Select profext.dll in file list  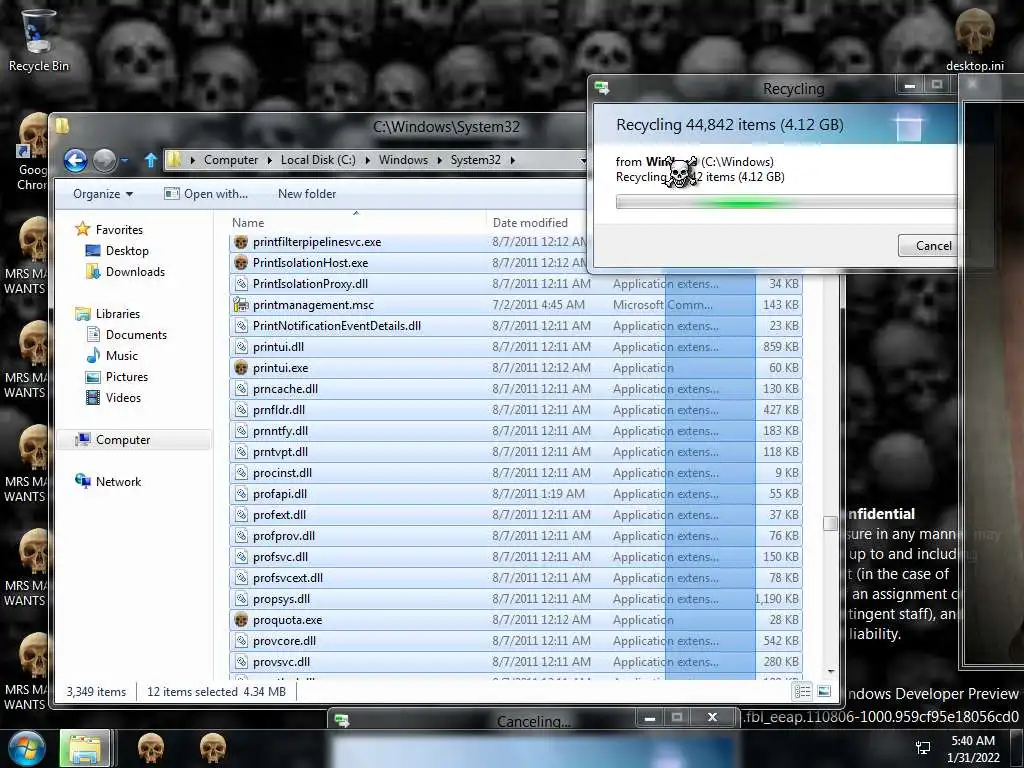(516, 515)
